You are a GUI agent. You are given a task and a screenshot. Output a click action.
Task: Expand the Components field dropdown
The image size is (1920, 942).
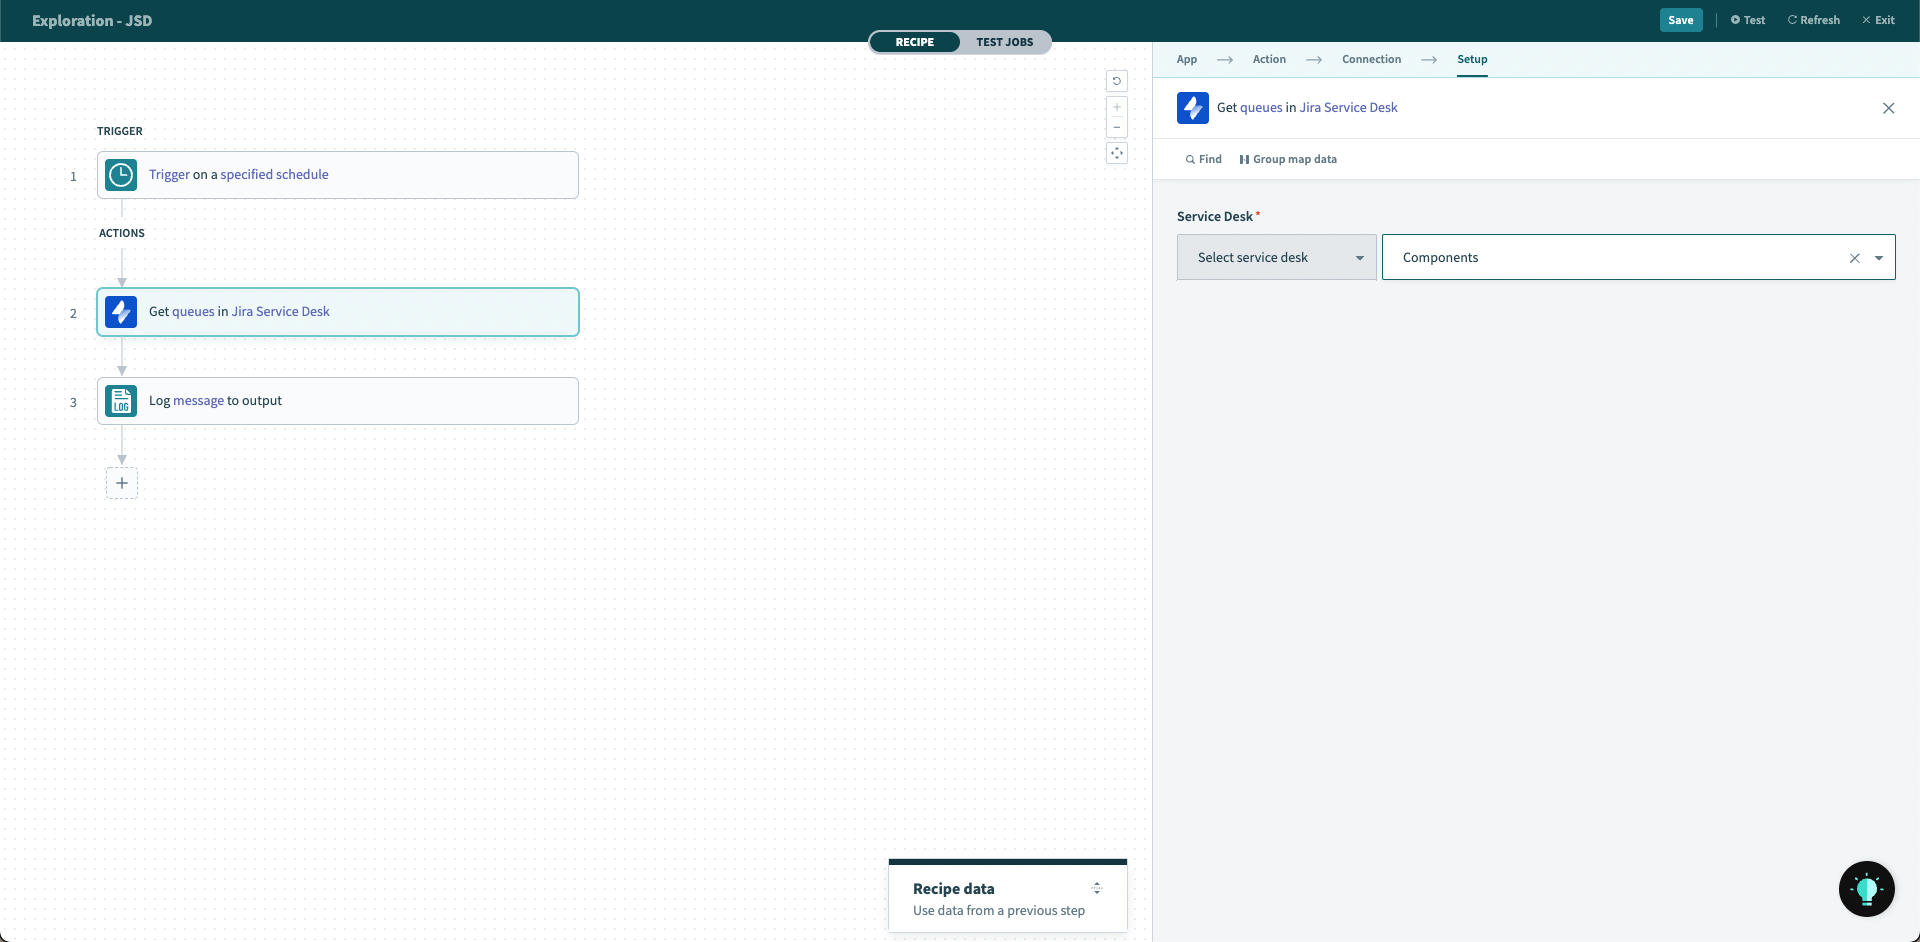pyautogui.click(x=1881, y=257)
